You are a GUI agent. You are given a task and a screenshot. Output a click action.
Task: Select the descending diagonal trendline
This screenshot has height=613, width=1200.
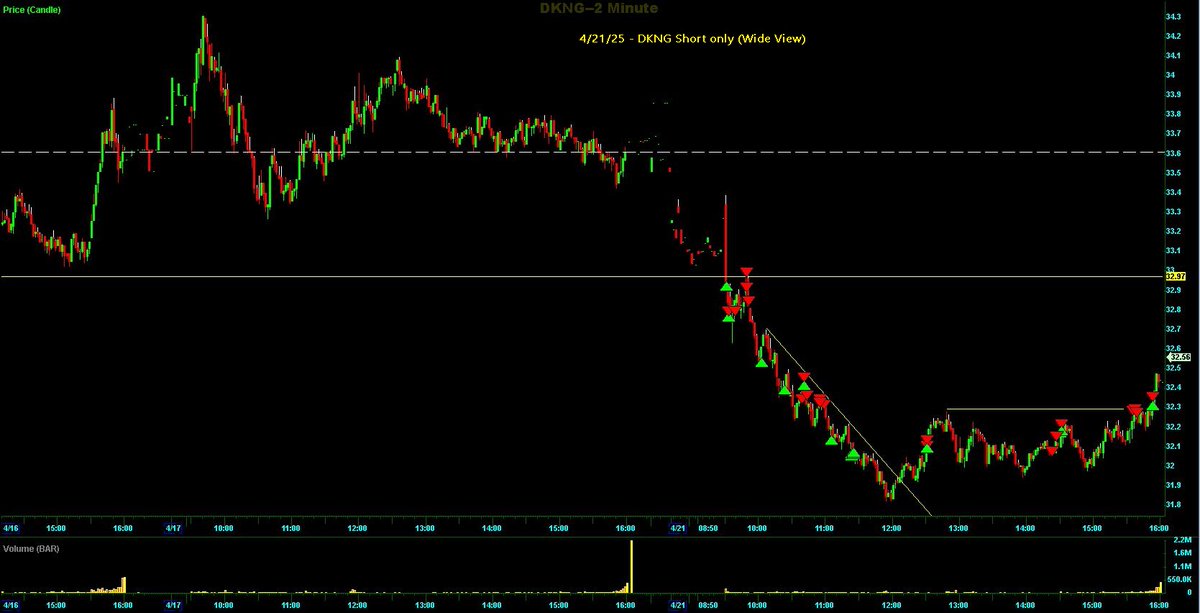(848, 422)
